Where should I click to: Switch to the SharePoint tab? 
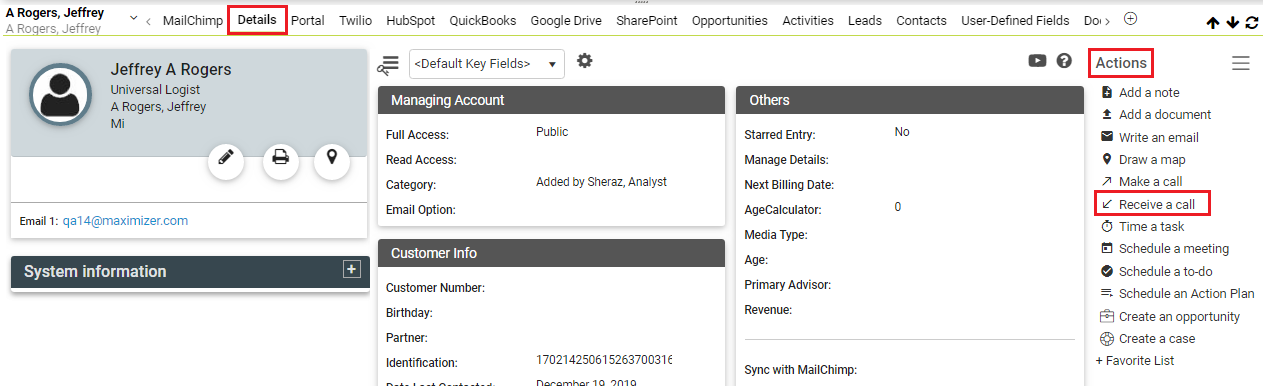[647, 20]
